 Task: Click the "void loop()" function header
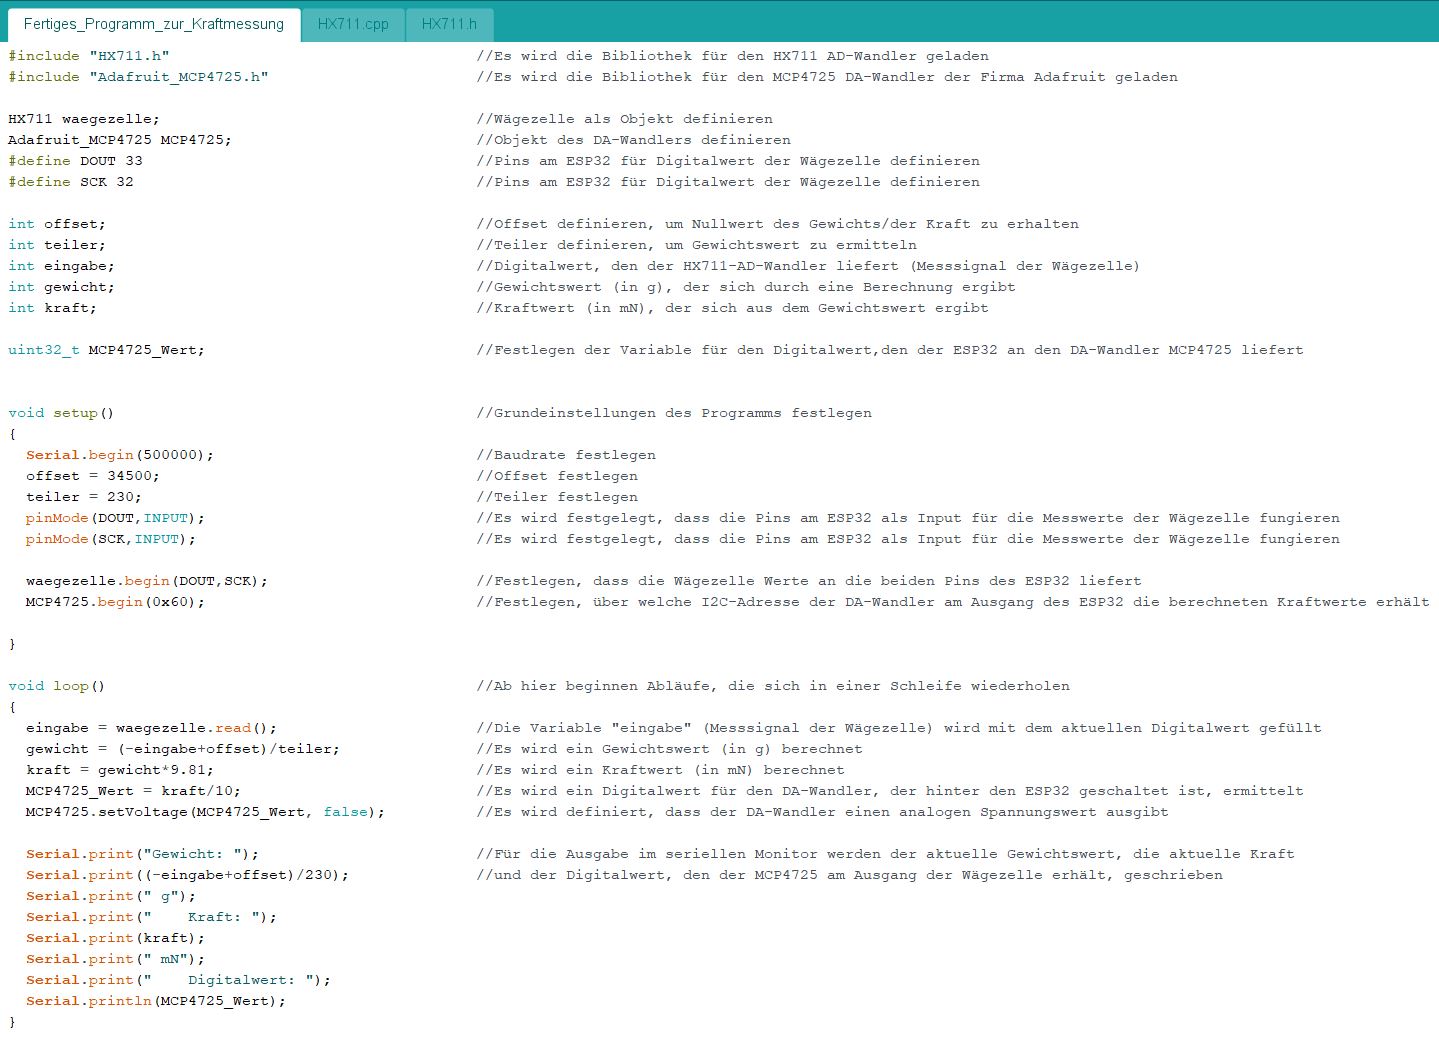click(x=57, y=686)
